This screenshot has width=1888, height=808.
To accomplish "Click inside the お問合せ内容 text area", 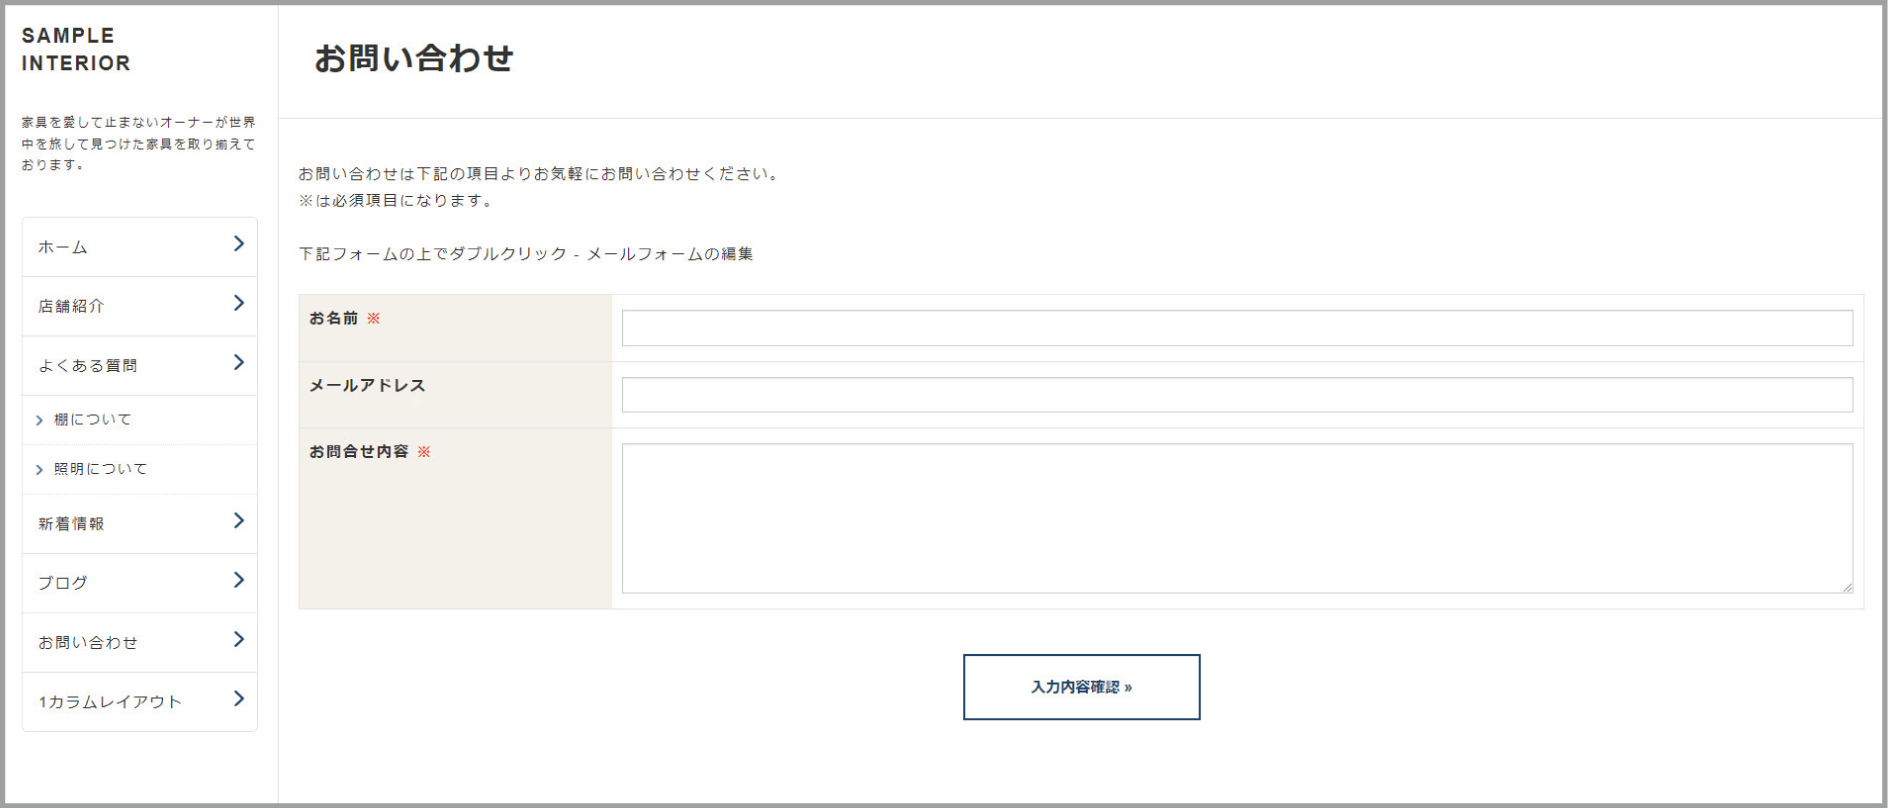I will coord(1237,518).
